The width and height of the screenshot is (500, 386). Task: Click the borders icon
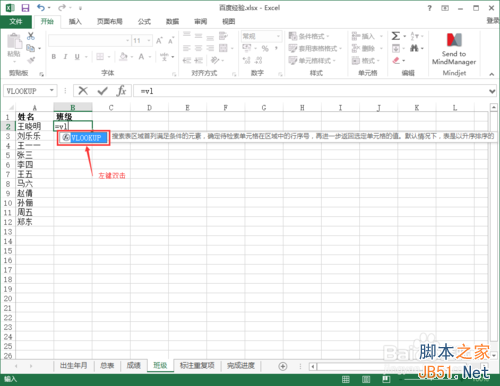click(x=100, y=57)
